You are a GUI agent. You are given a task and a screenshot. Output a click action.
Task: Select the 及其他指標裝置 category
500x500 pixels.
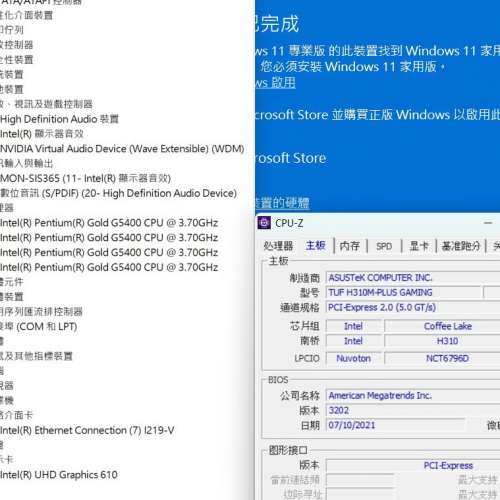(x=36, y=356)
